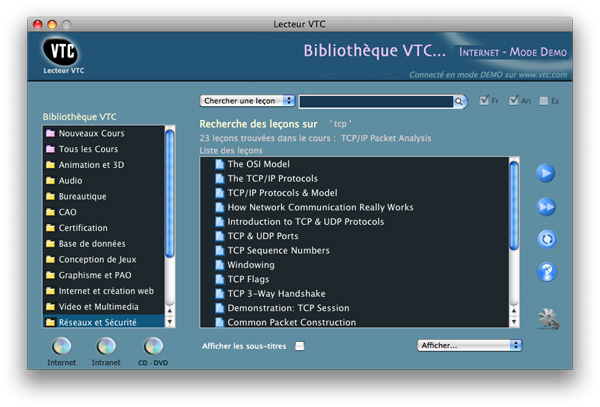Viewport: 600px width, 407px height.
Task: Click the lesson list scrollbar thumb
Action: click(514, 205)
